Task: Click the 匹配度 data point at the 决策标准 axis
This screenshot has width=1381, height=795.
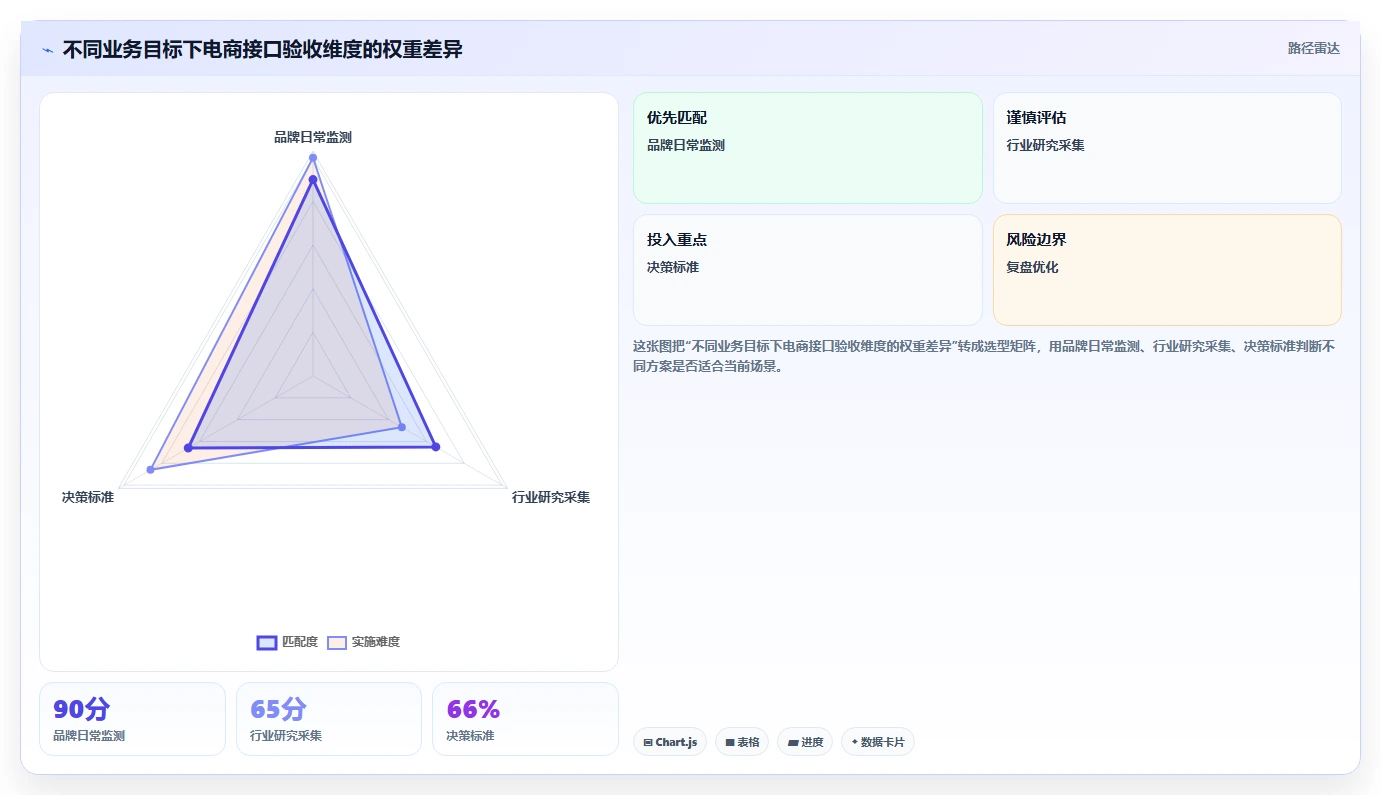Action: point(188,447)
